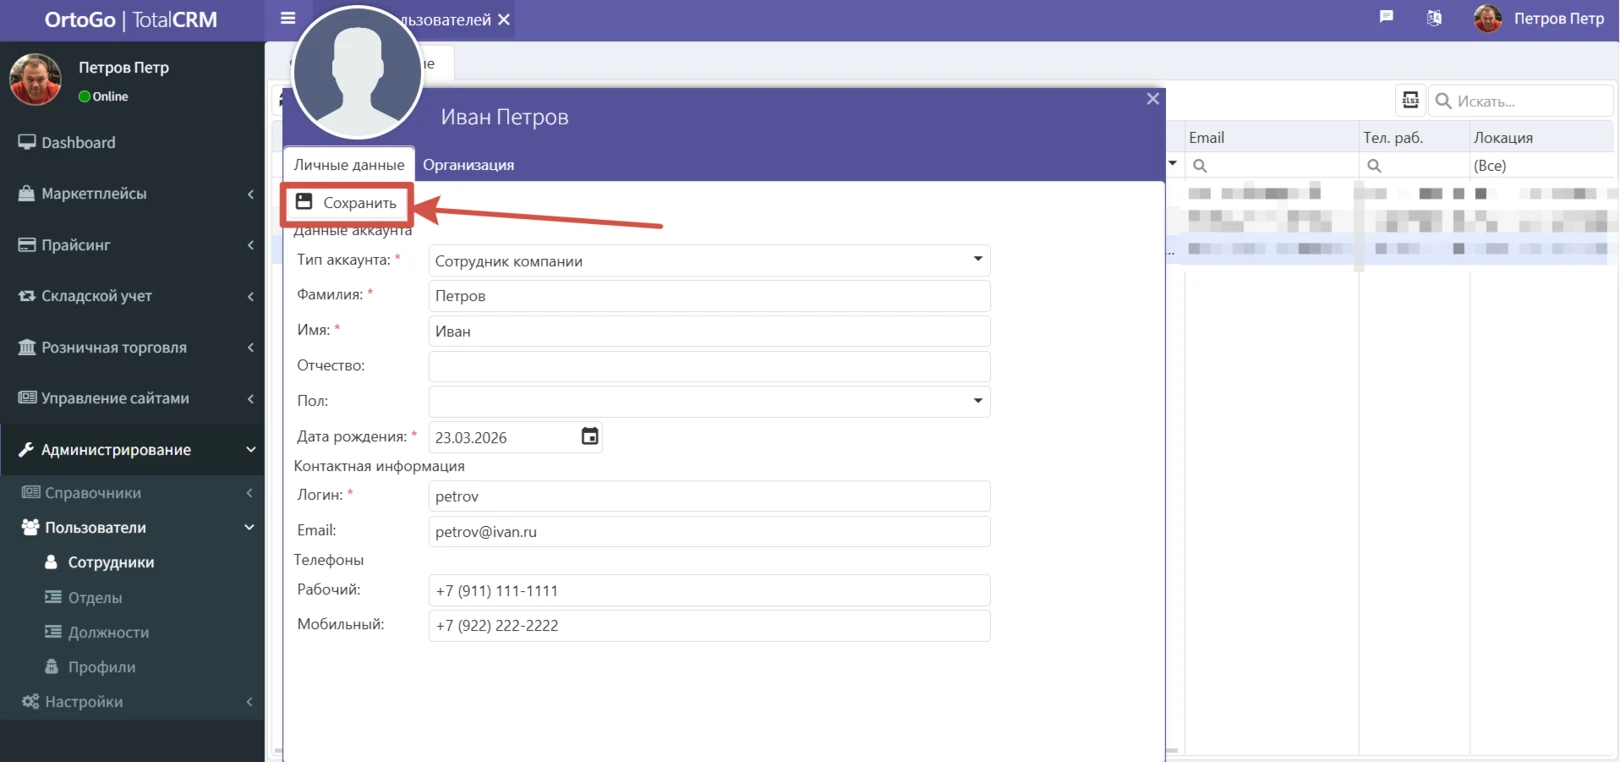Click the Email input field

pyautogui.click(x=708, y=532)
